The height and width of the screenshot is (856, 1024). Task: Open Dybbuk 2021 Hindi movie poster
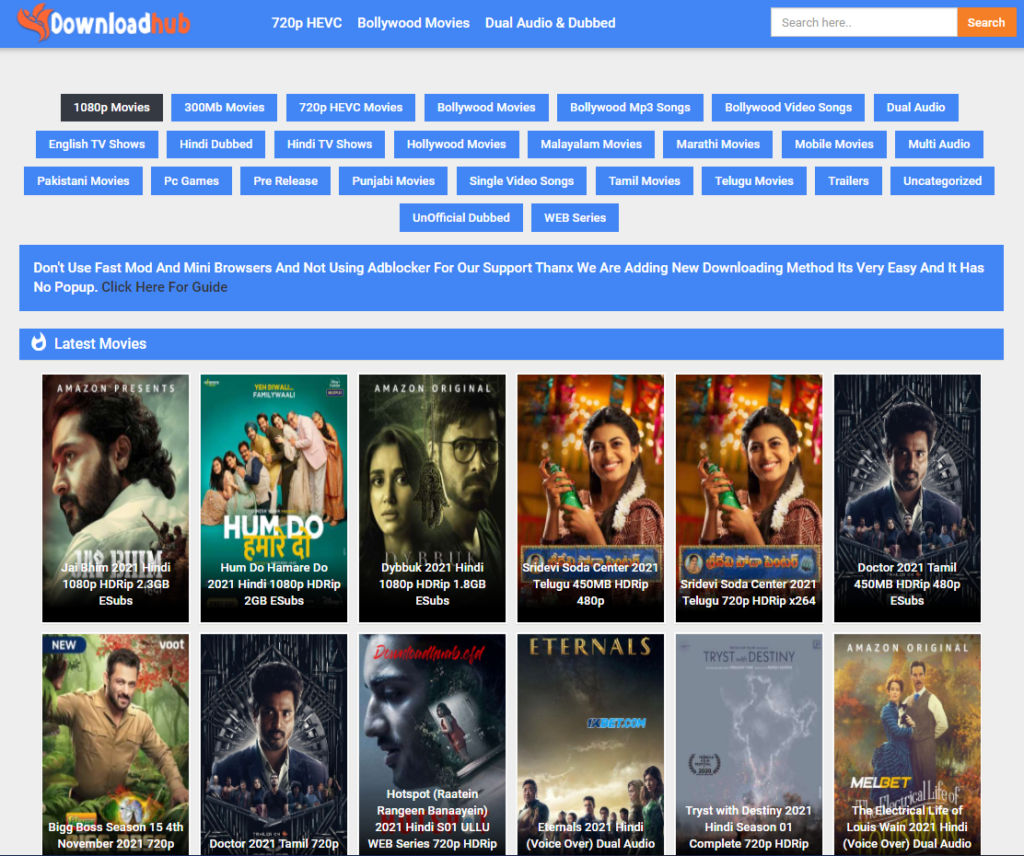click(432, 498)
